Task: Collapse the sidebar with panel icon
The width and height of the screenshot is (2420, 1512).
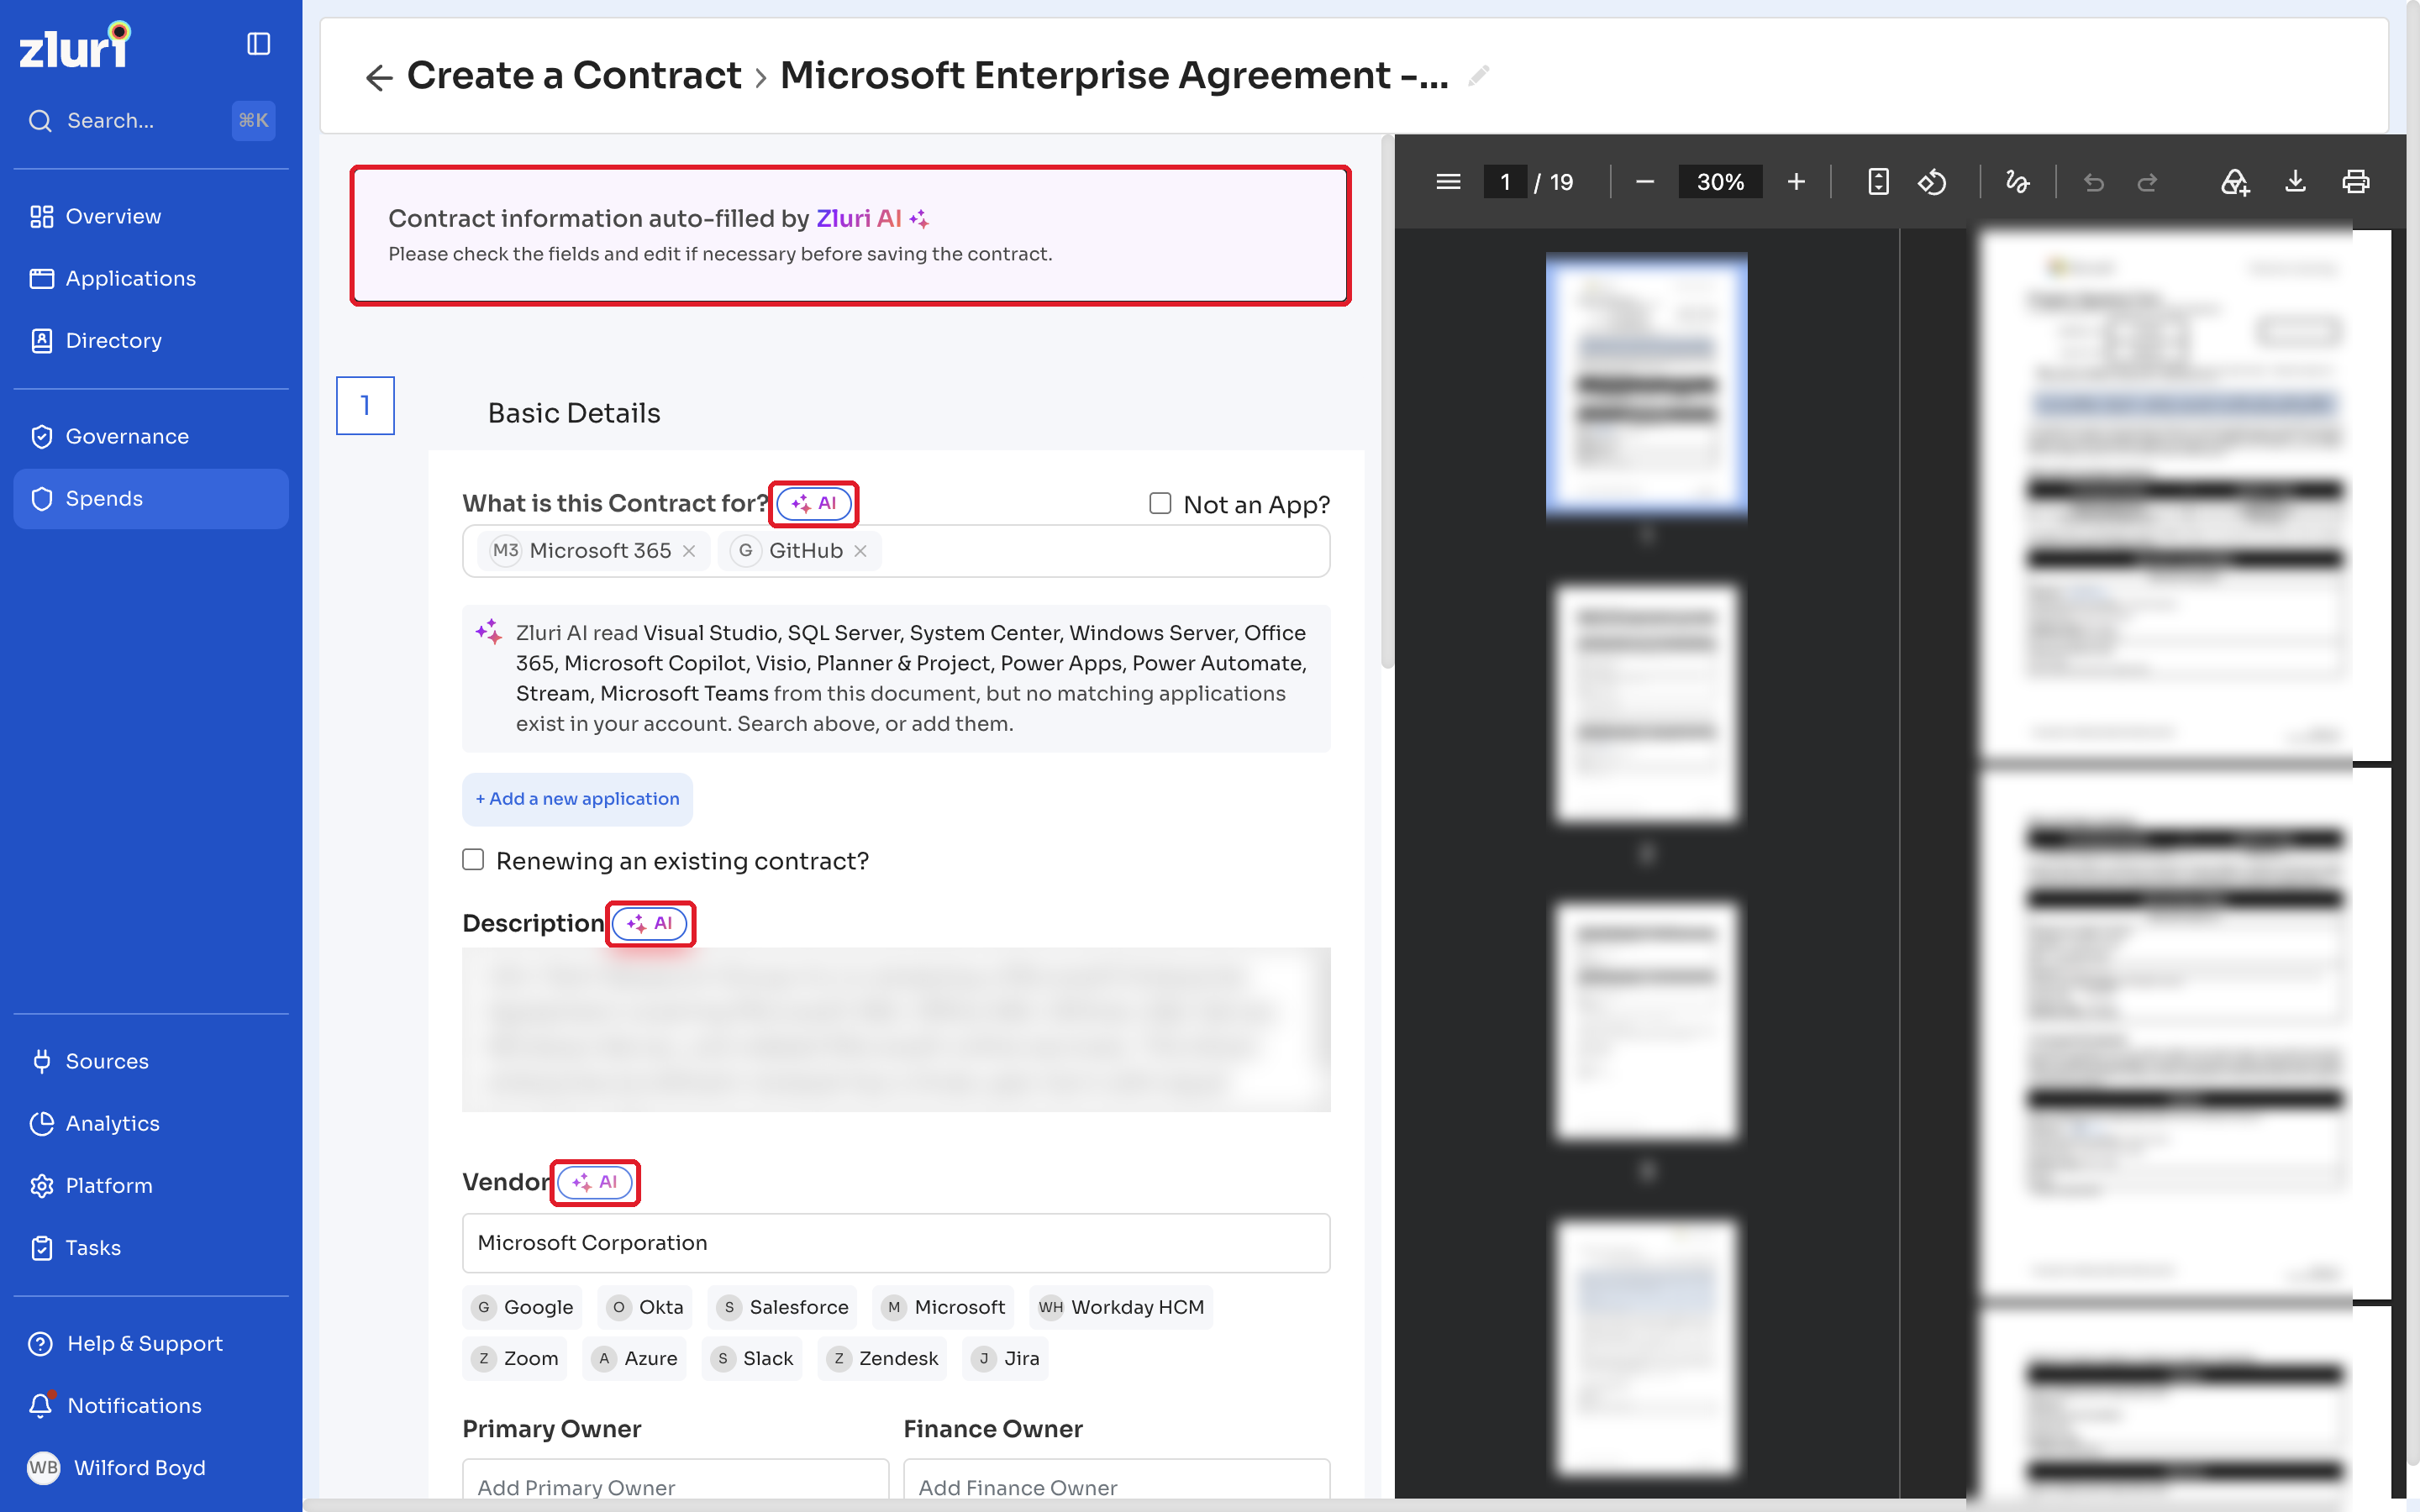Action: (x=258, y=44)
